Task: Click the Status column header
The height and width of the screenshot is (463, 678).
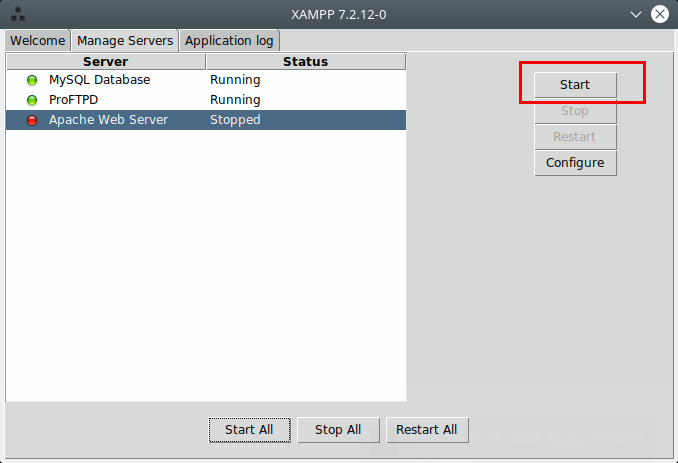Action: (x=306, y=61)
